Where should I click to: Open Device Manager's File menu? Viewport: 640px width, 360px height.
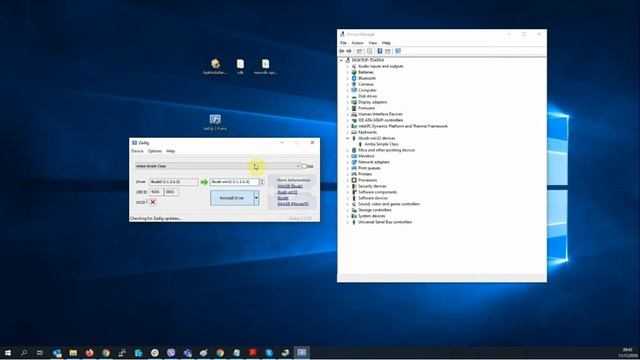click(343, 43)
